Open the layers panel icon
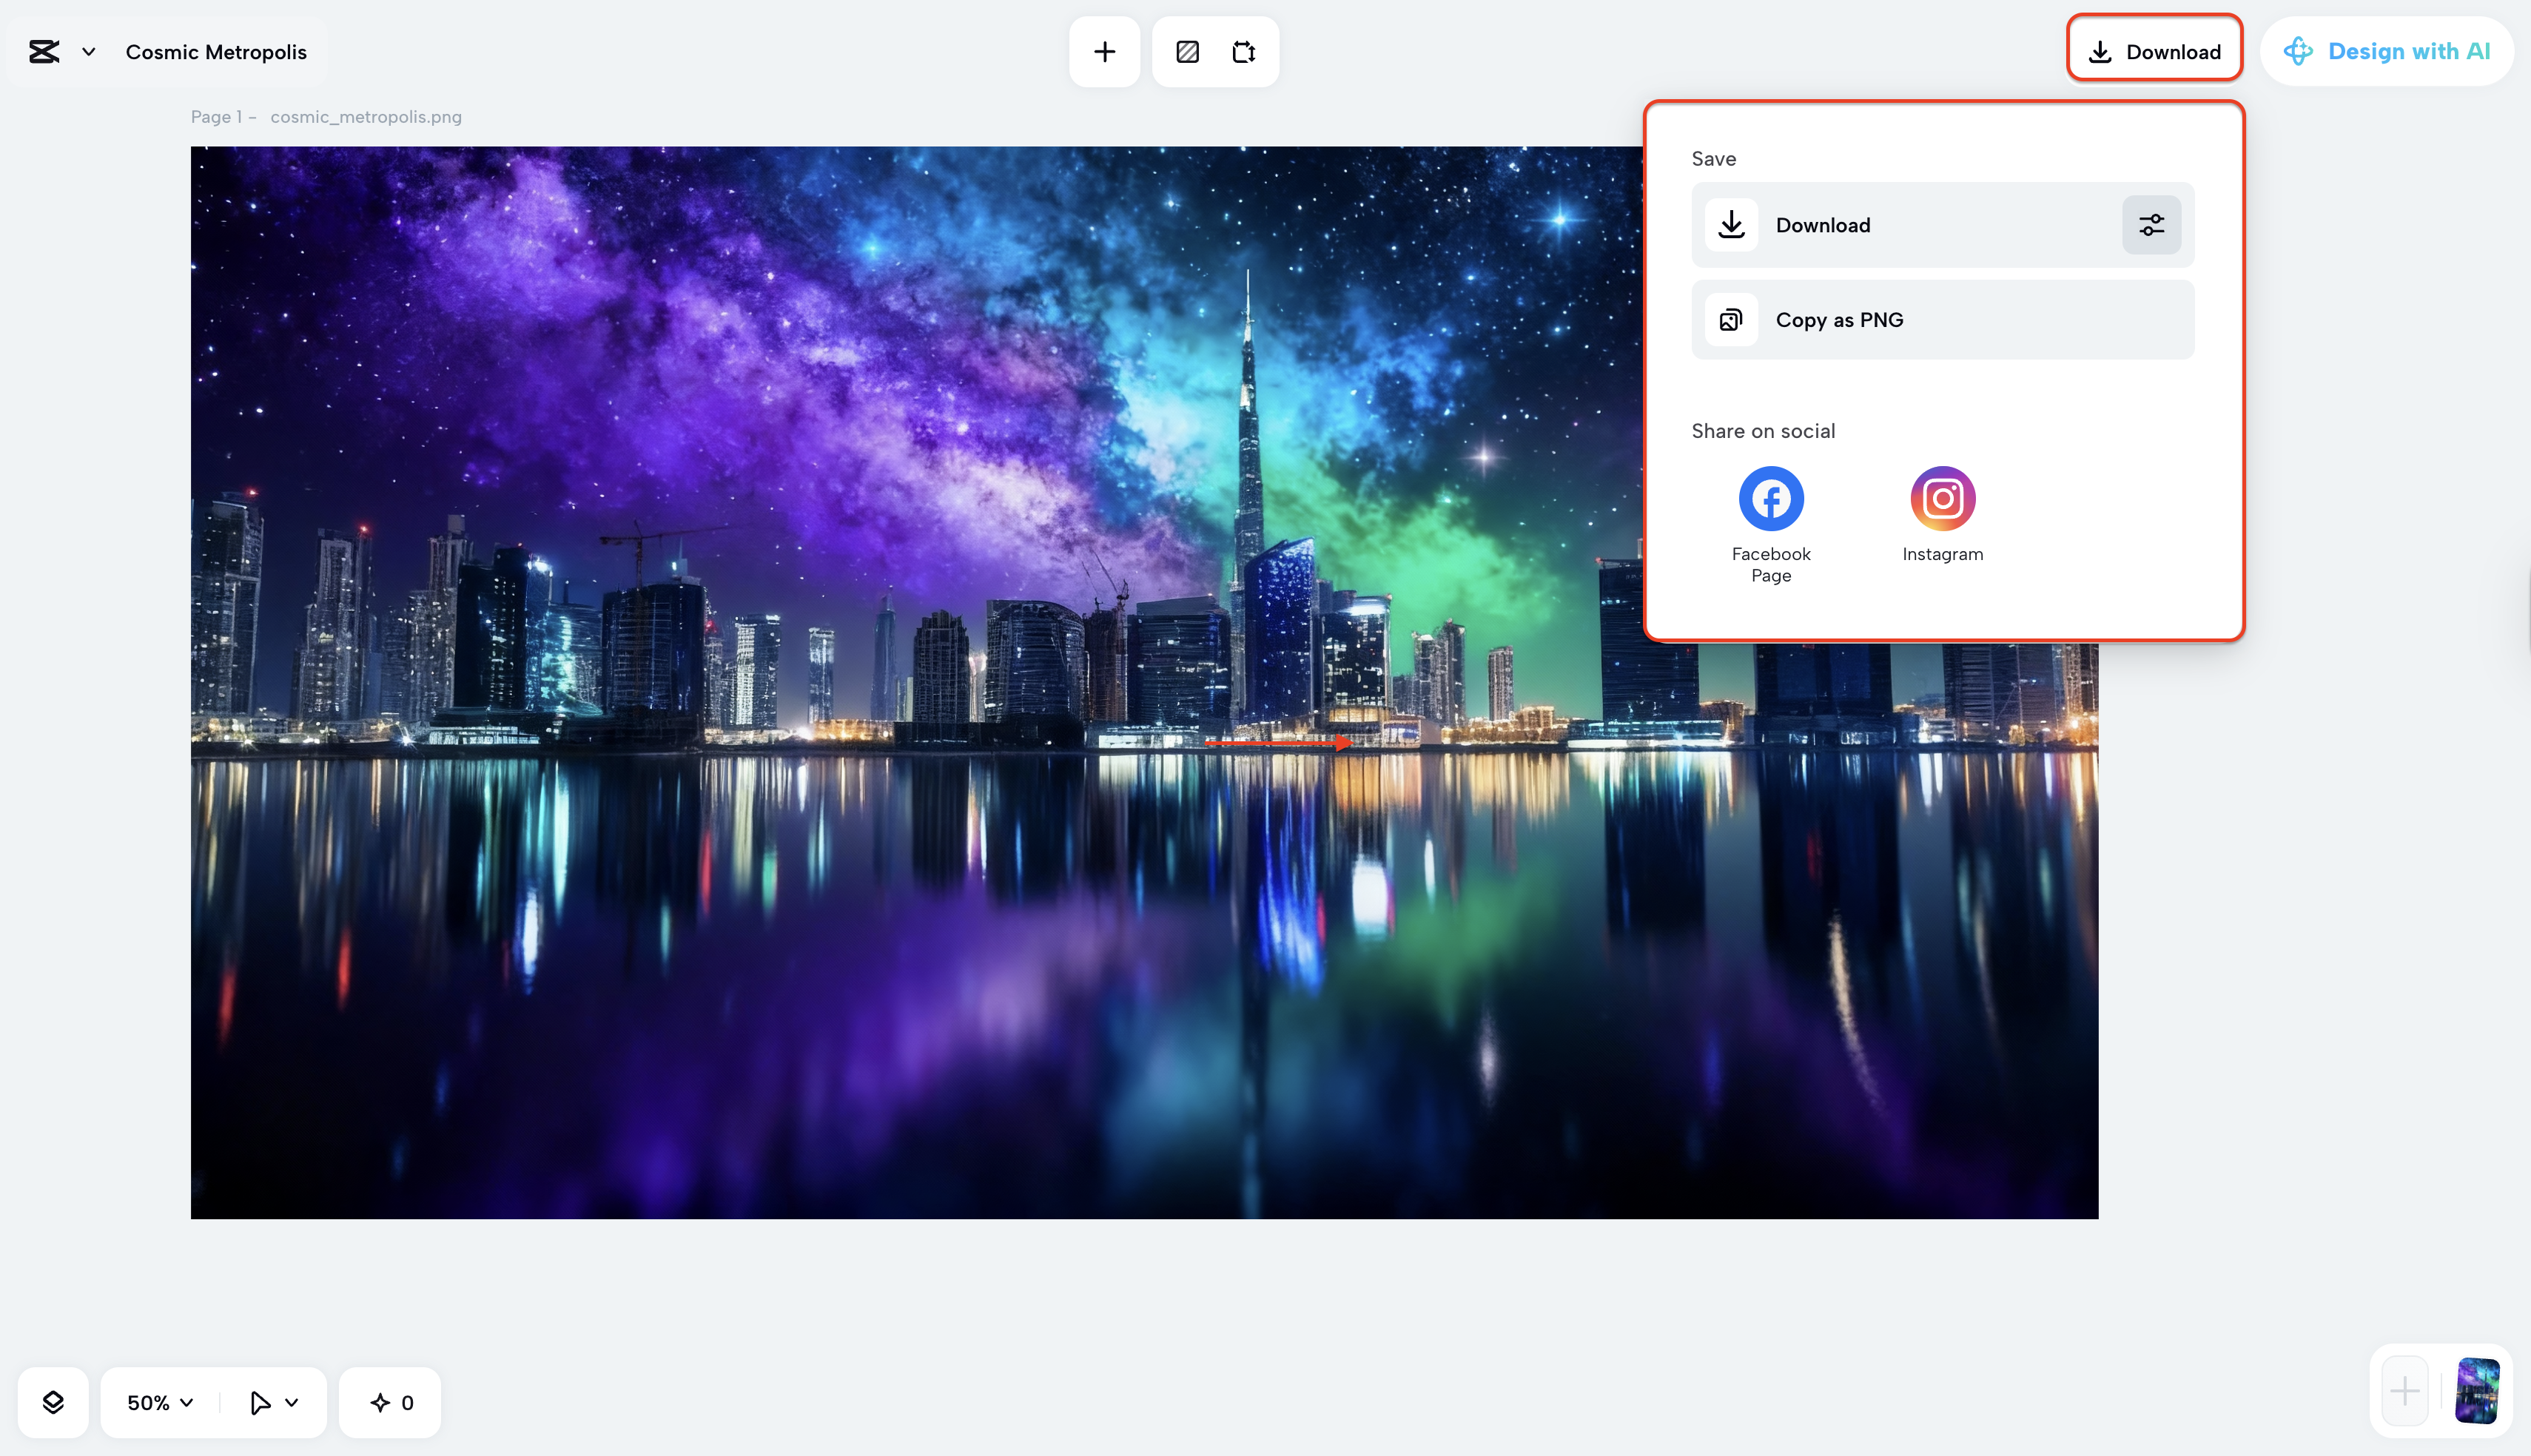Viewport: 2531px width, 1456px height. [53, 1402]
